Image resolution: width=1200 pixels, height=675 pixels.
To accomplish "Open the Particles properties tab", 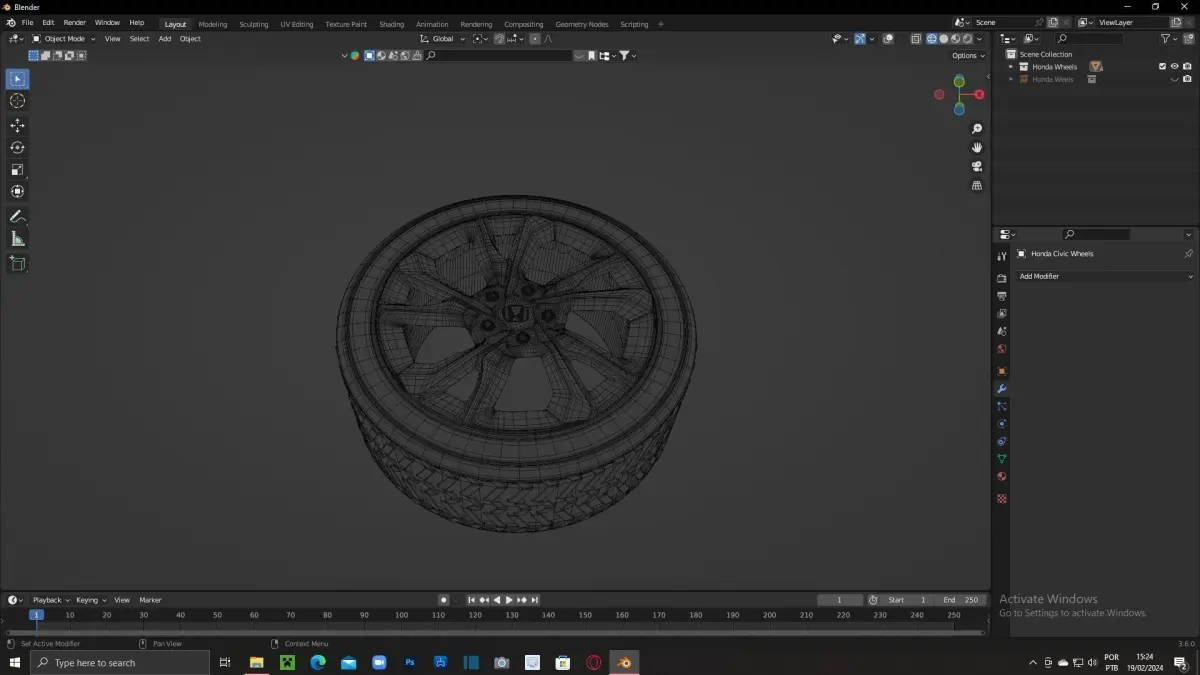I will click(x=1001, y=406).
